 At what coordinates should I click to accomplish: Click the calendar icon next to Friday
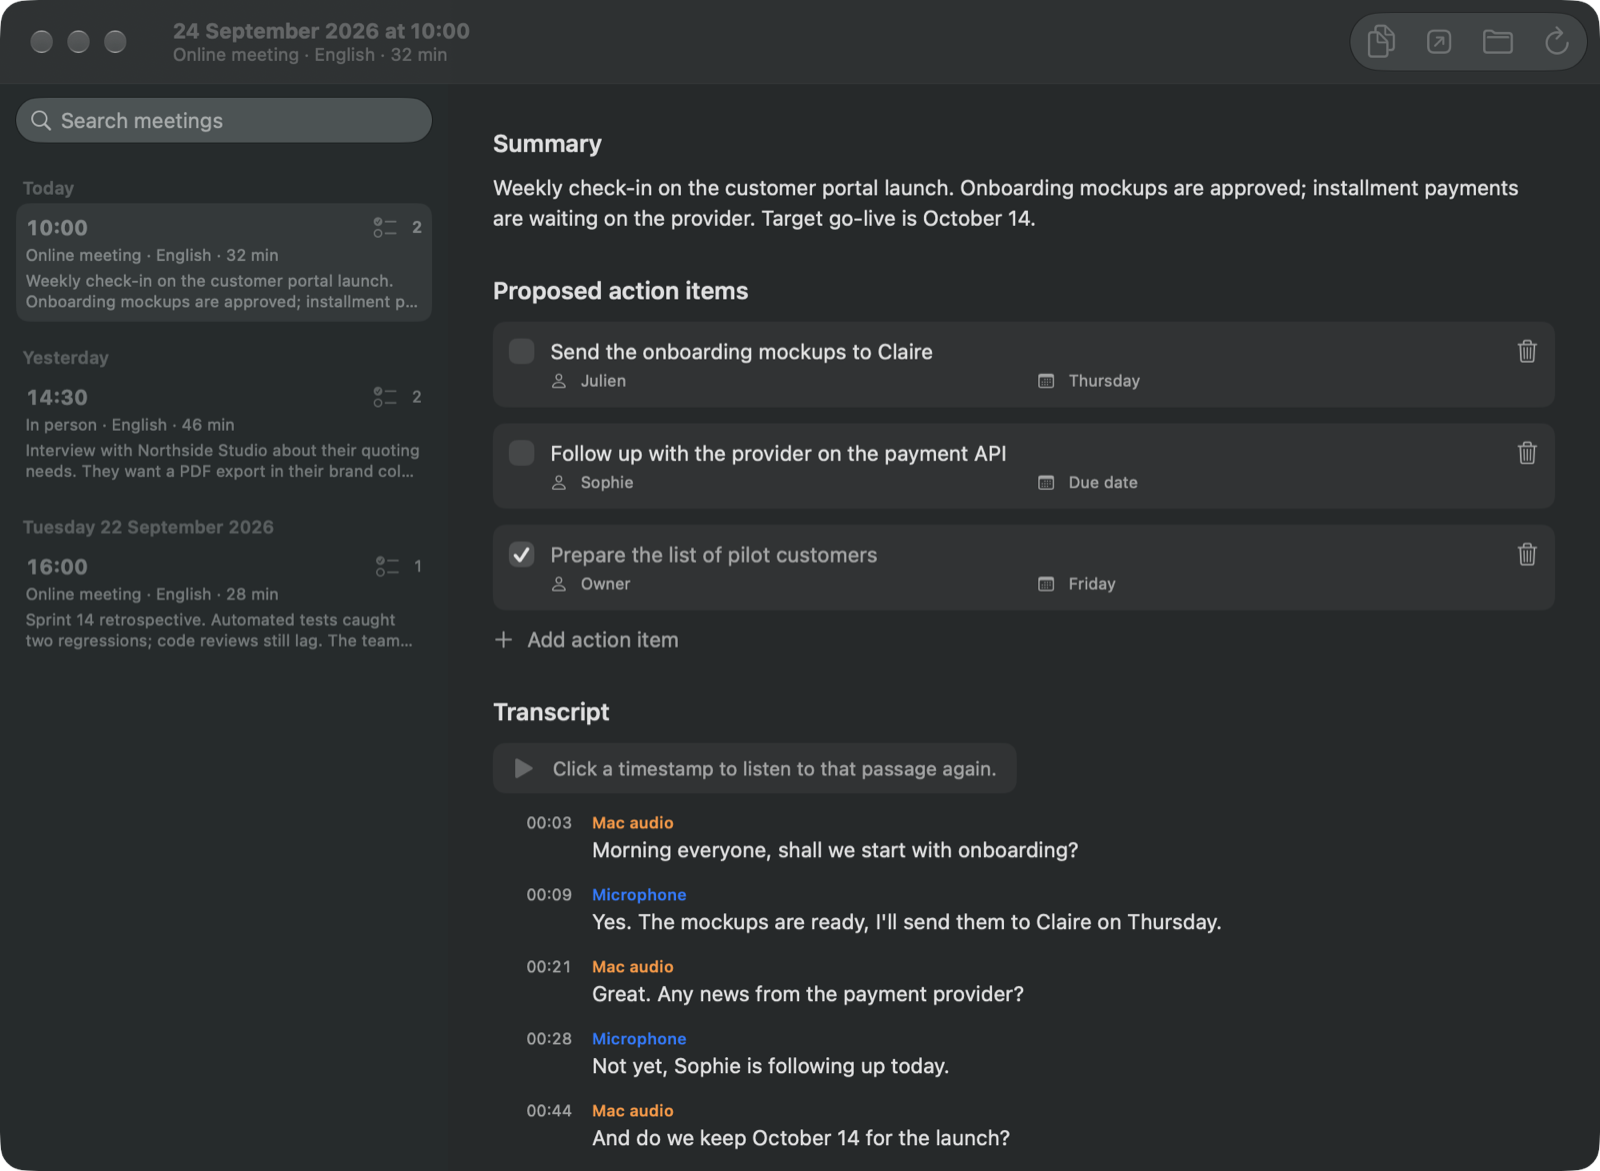[x=1046, y=584]
